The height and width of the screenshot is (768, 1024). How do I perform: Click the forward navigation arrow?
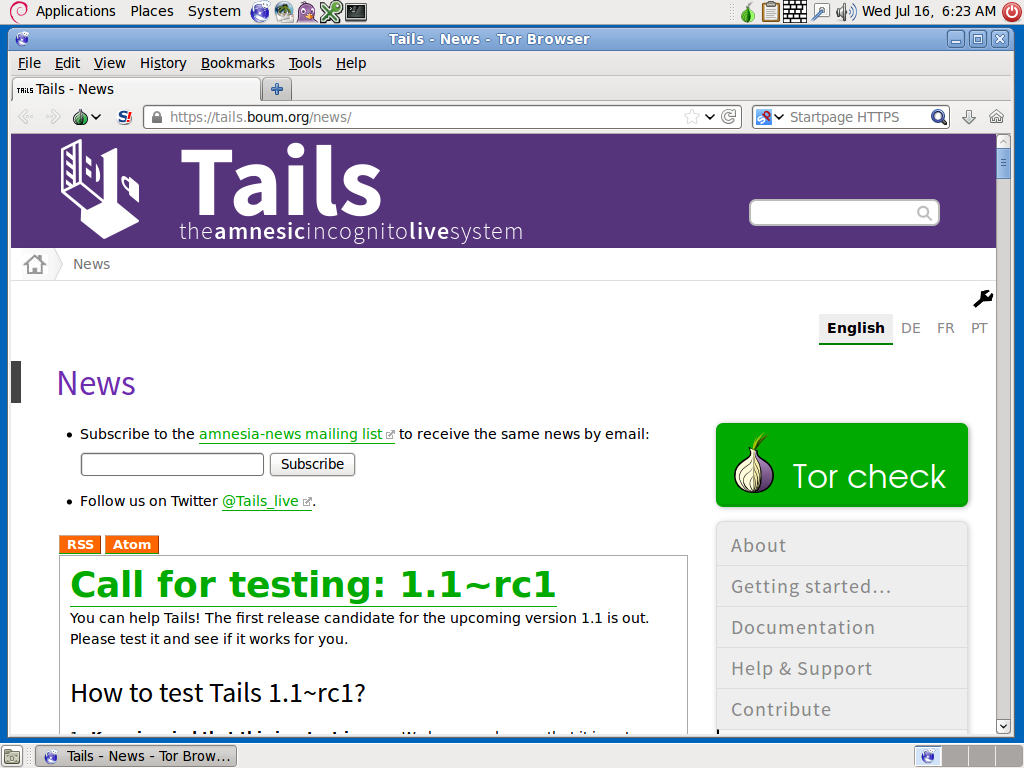(x=53, y=117)
